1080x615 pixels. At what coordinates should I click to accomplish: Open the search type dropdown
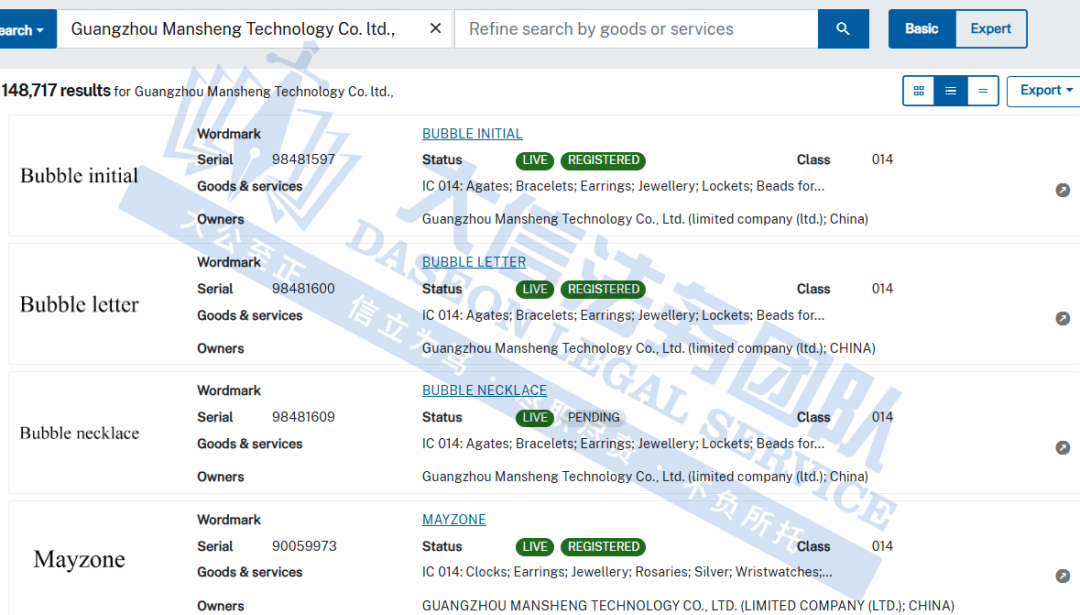24,30
